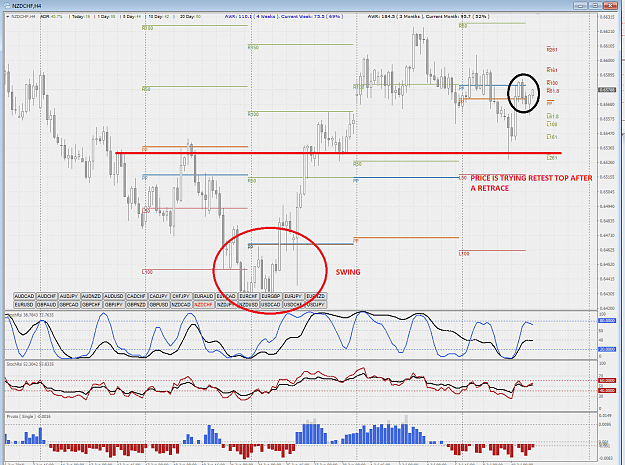Select the NZDJPY symbol button
Viewport: 625px width, 465px height.
(x=226, y=305)
